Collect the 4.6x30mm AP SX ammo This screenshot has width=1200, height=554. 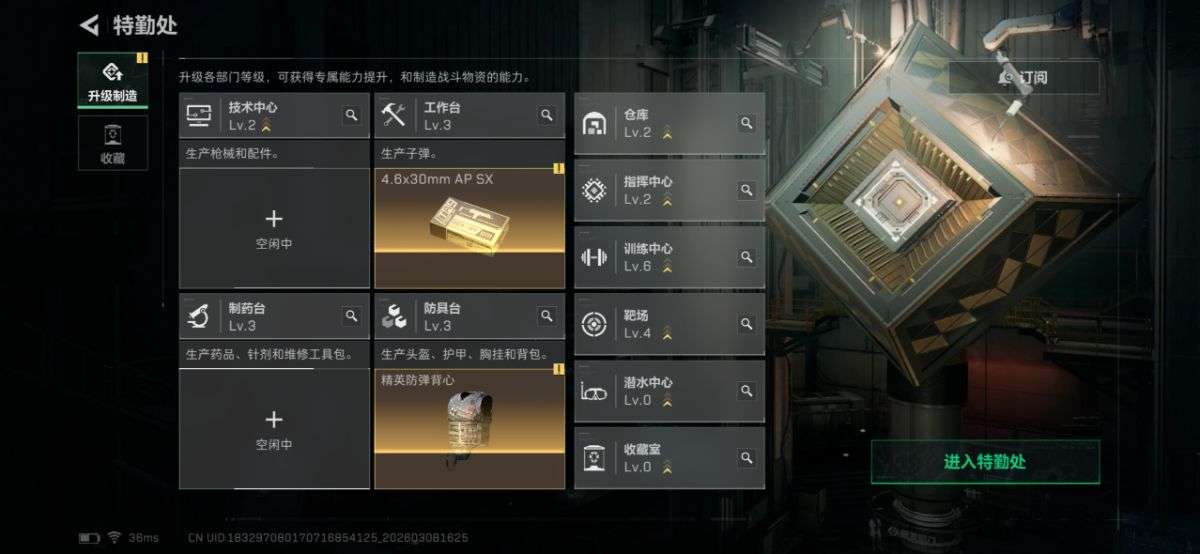click(x=470, y=228)
